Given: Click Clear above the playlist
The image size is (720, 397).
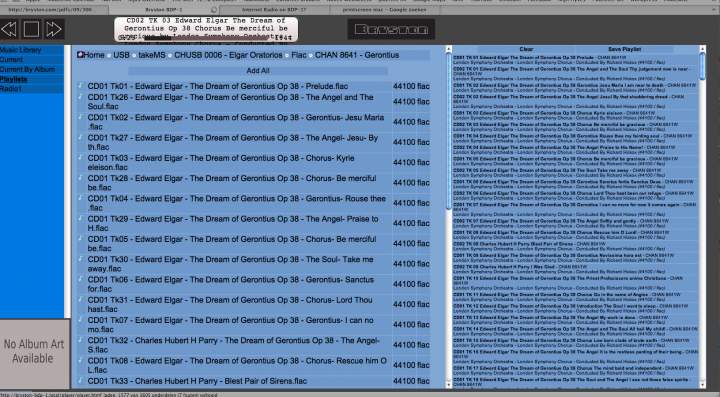Looking at the screenshot, I should point(526,49).
